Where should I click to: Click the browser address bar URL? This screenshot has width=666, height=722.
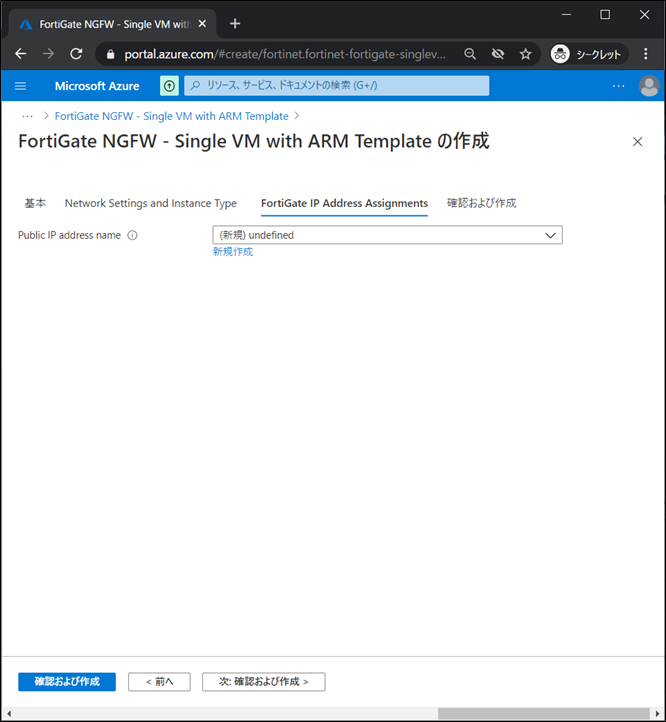click(x=285, y=54)
